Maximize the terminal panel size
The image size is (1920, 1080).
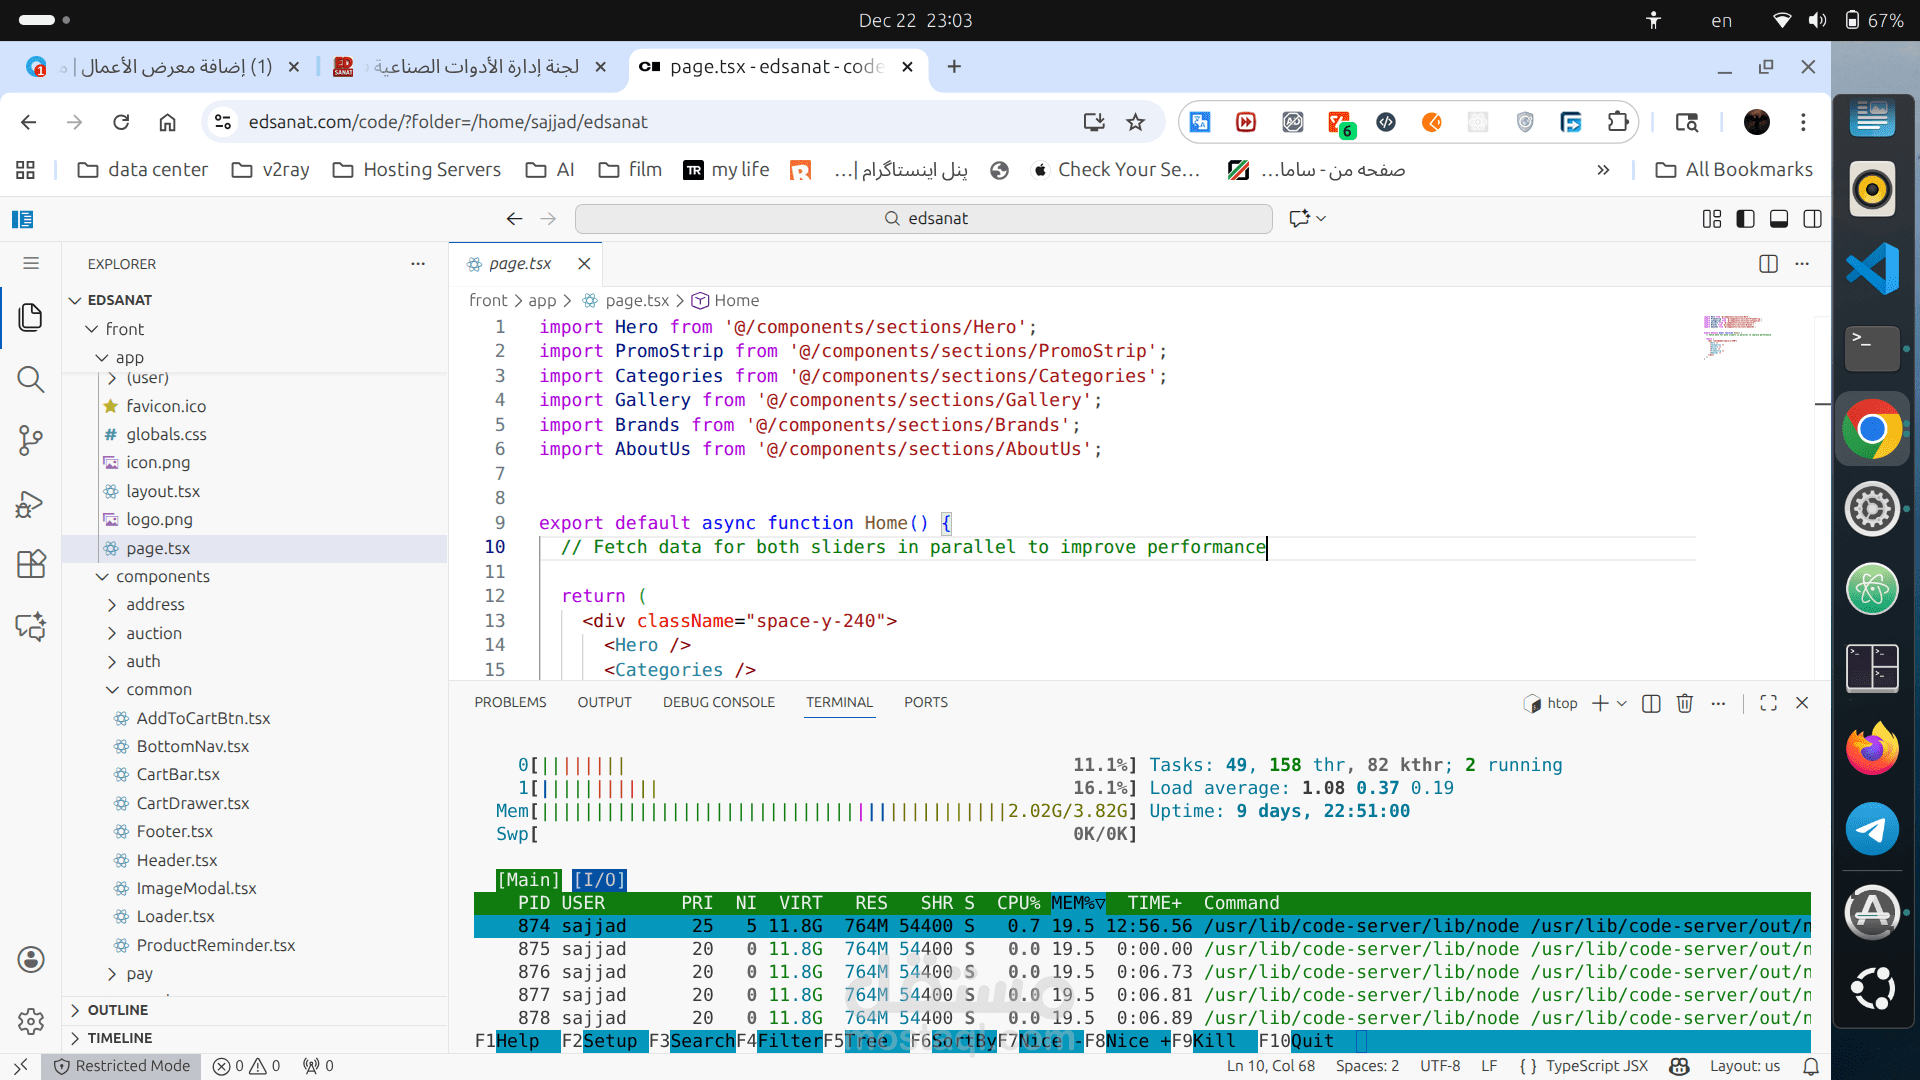pos(1768,703)
